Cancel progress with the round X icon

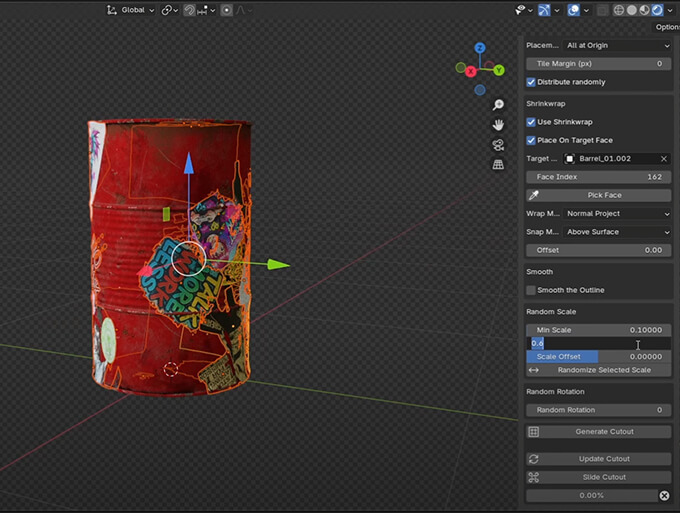click(664, 496)
